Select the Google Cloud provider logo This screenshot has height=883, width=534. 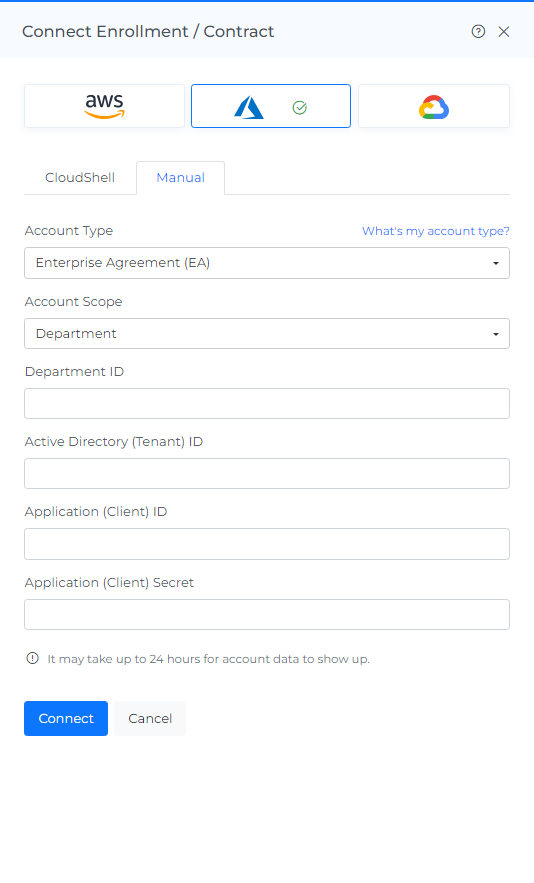coord(434,108)
